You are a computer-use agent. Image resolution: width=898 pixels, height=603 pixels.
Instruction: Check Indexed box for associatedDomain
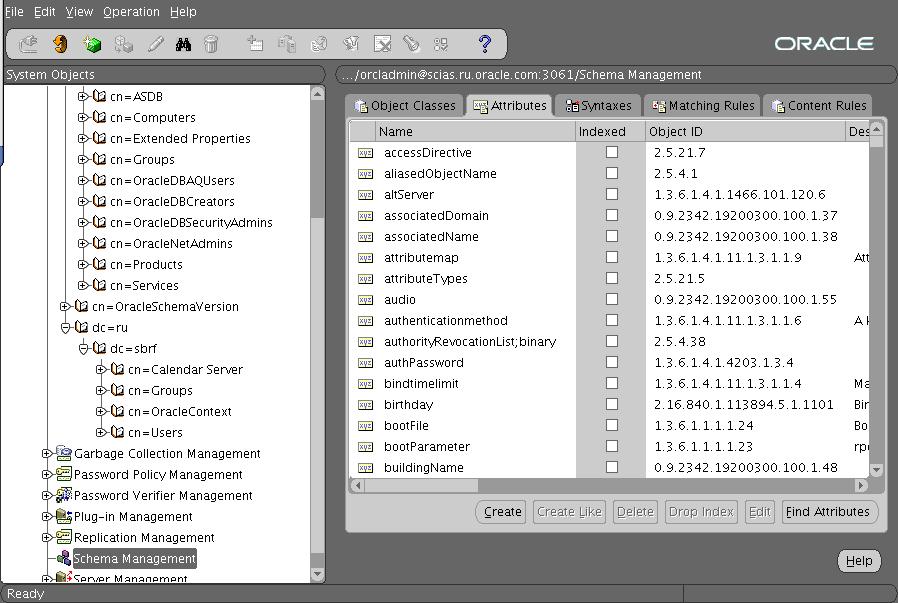612,215
